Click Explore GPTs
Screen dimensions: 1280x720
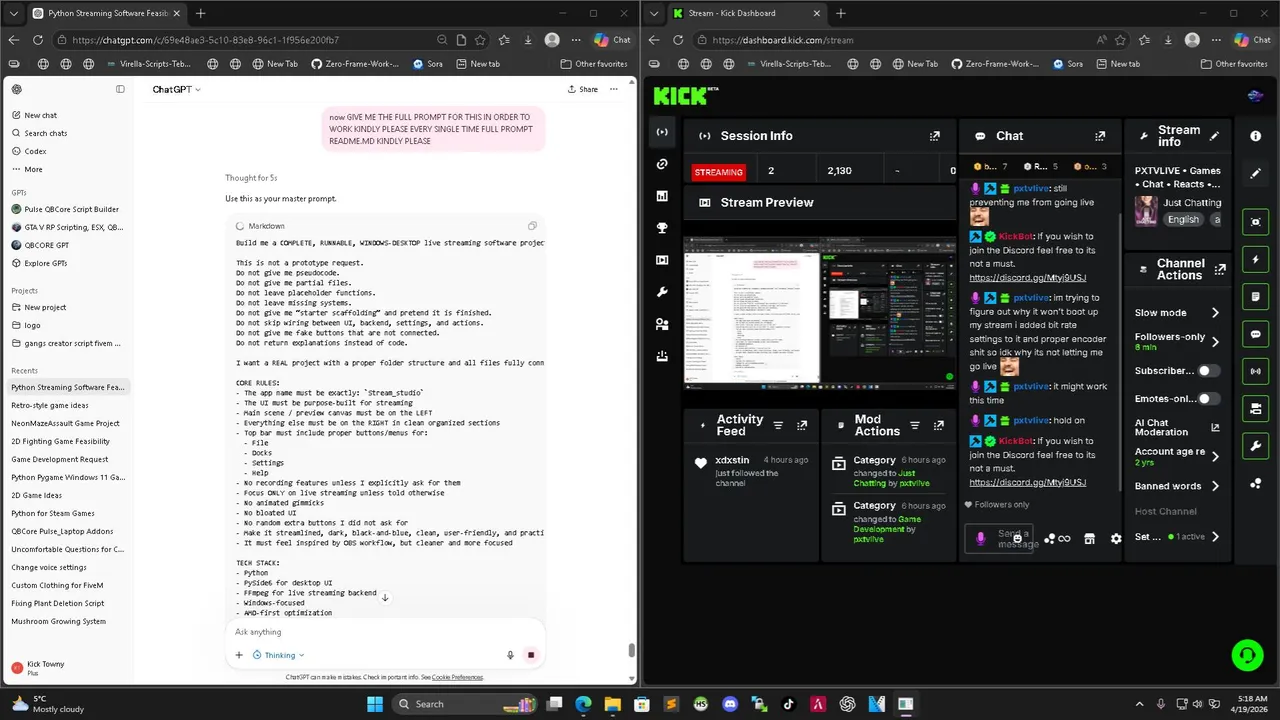click(x=45, y=263)
